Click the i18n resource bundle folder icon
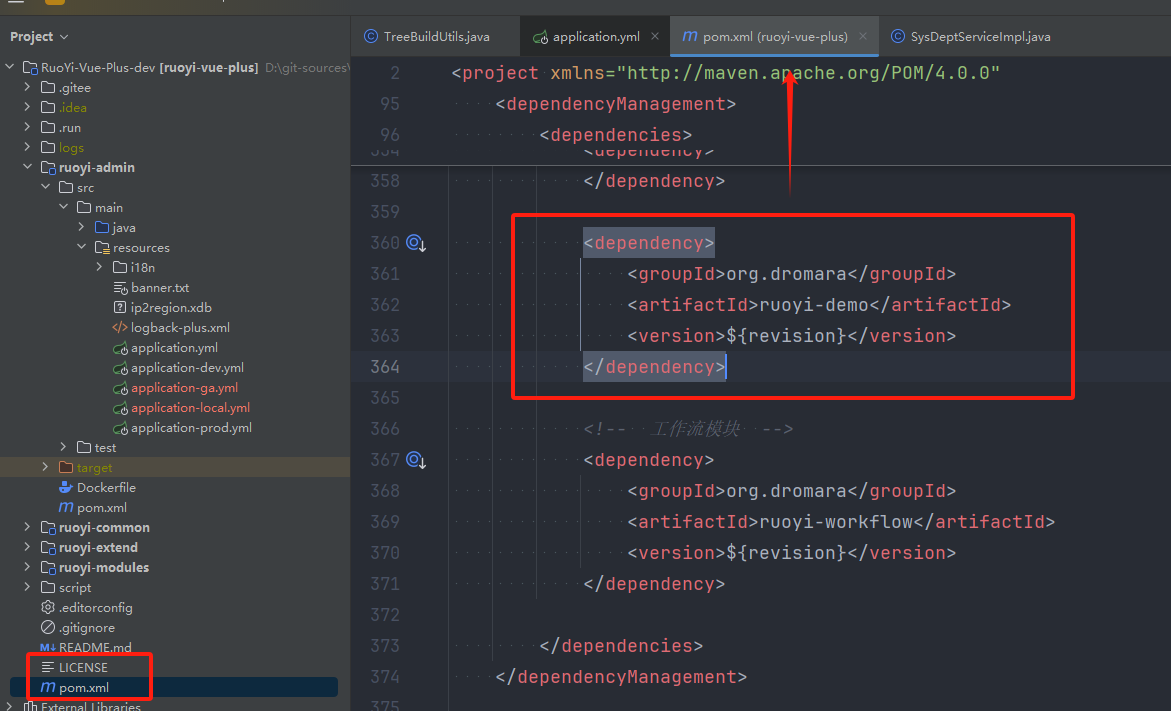The width and height of the screenshot is (1171, 711). [120, 267]
